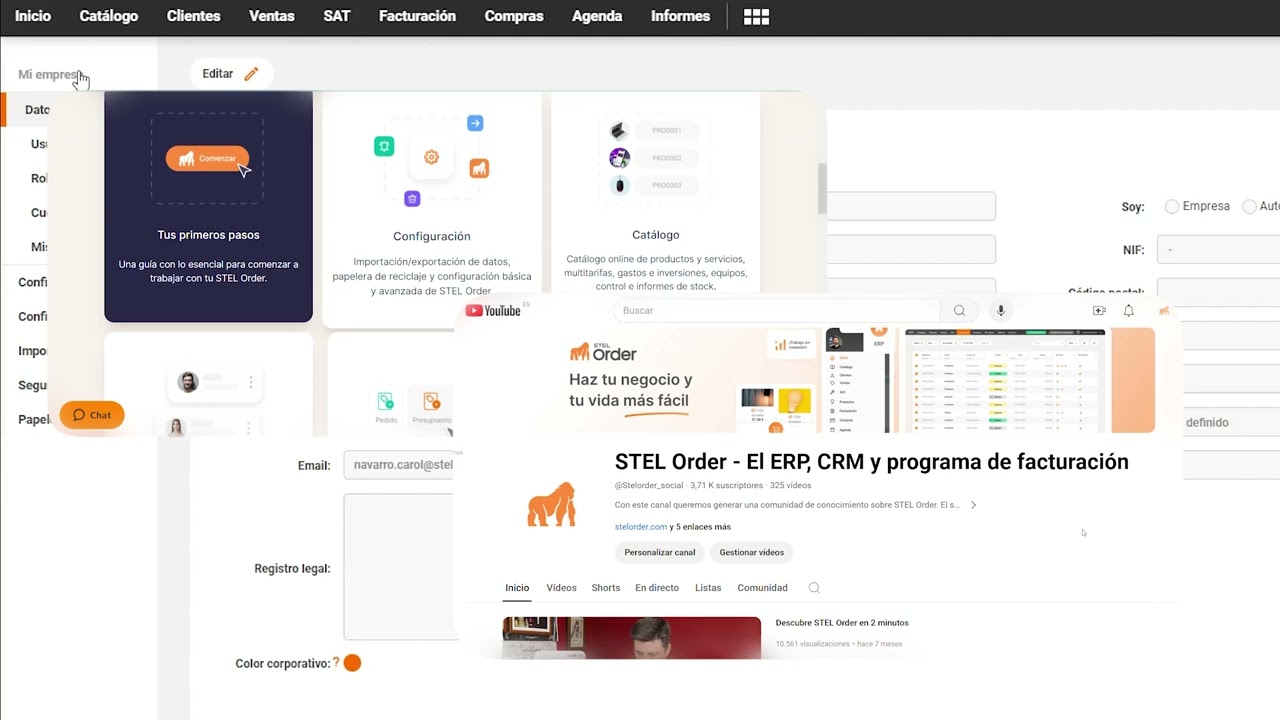Click the YouTube account avatar icon
The image size is (1280, 720).
pos(1164,311)
